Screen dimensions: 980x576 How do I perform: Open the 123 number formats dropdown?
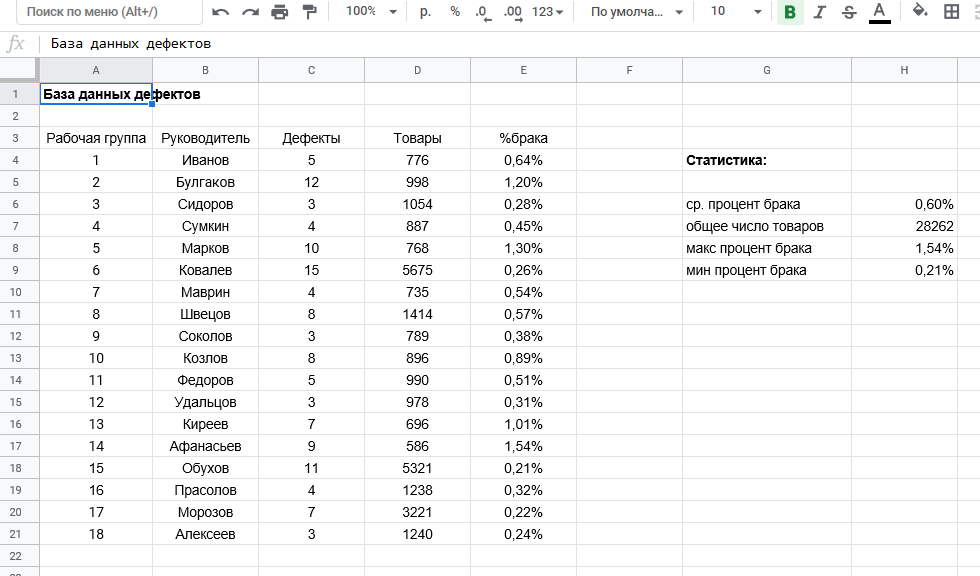(548, 12)
